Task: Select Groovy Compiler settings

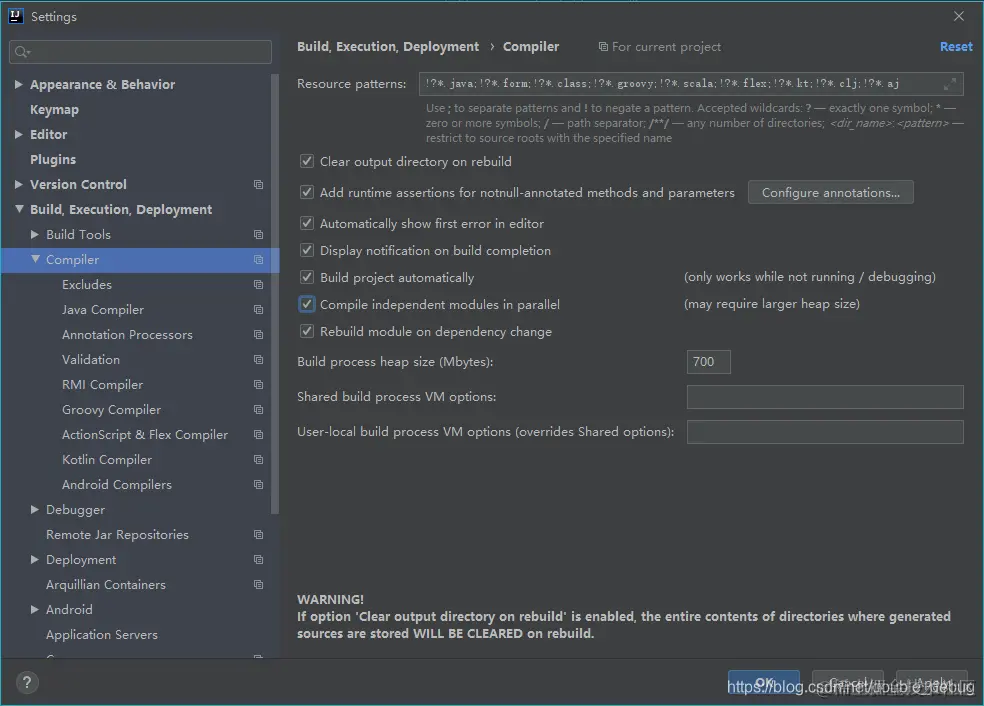Action: pyautogui.click(x=111, y=410)
